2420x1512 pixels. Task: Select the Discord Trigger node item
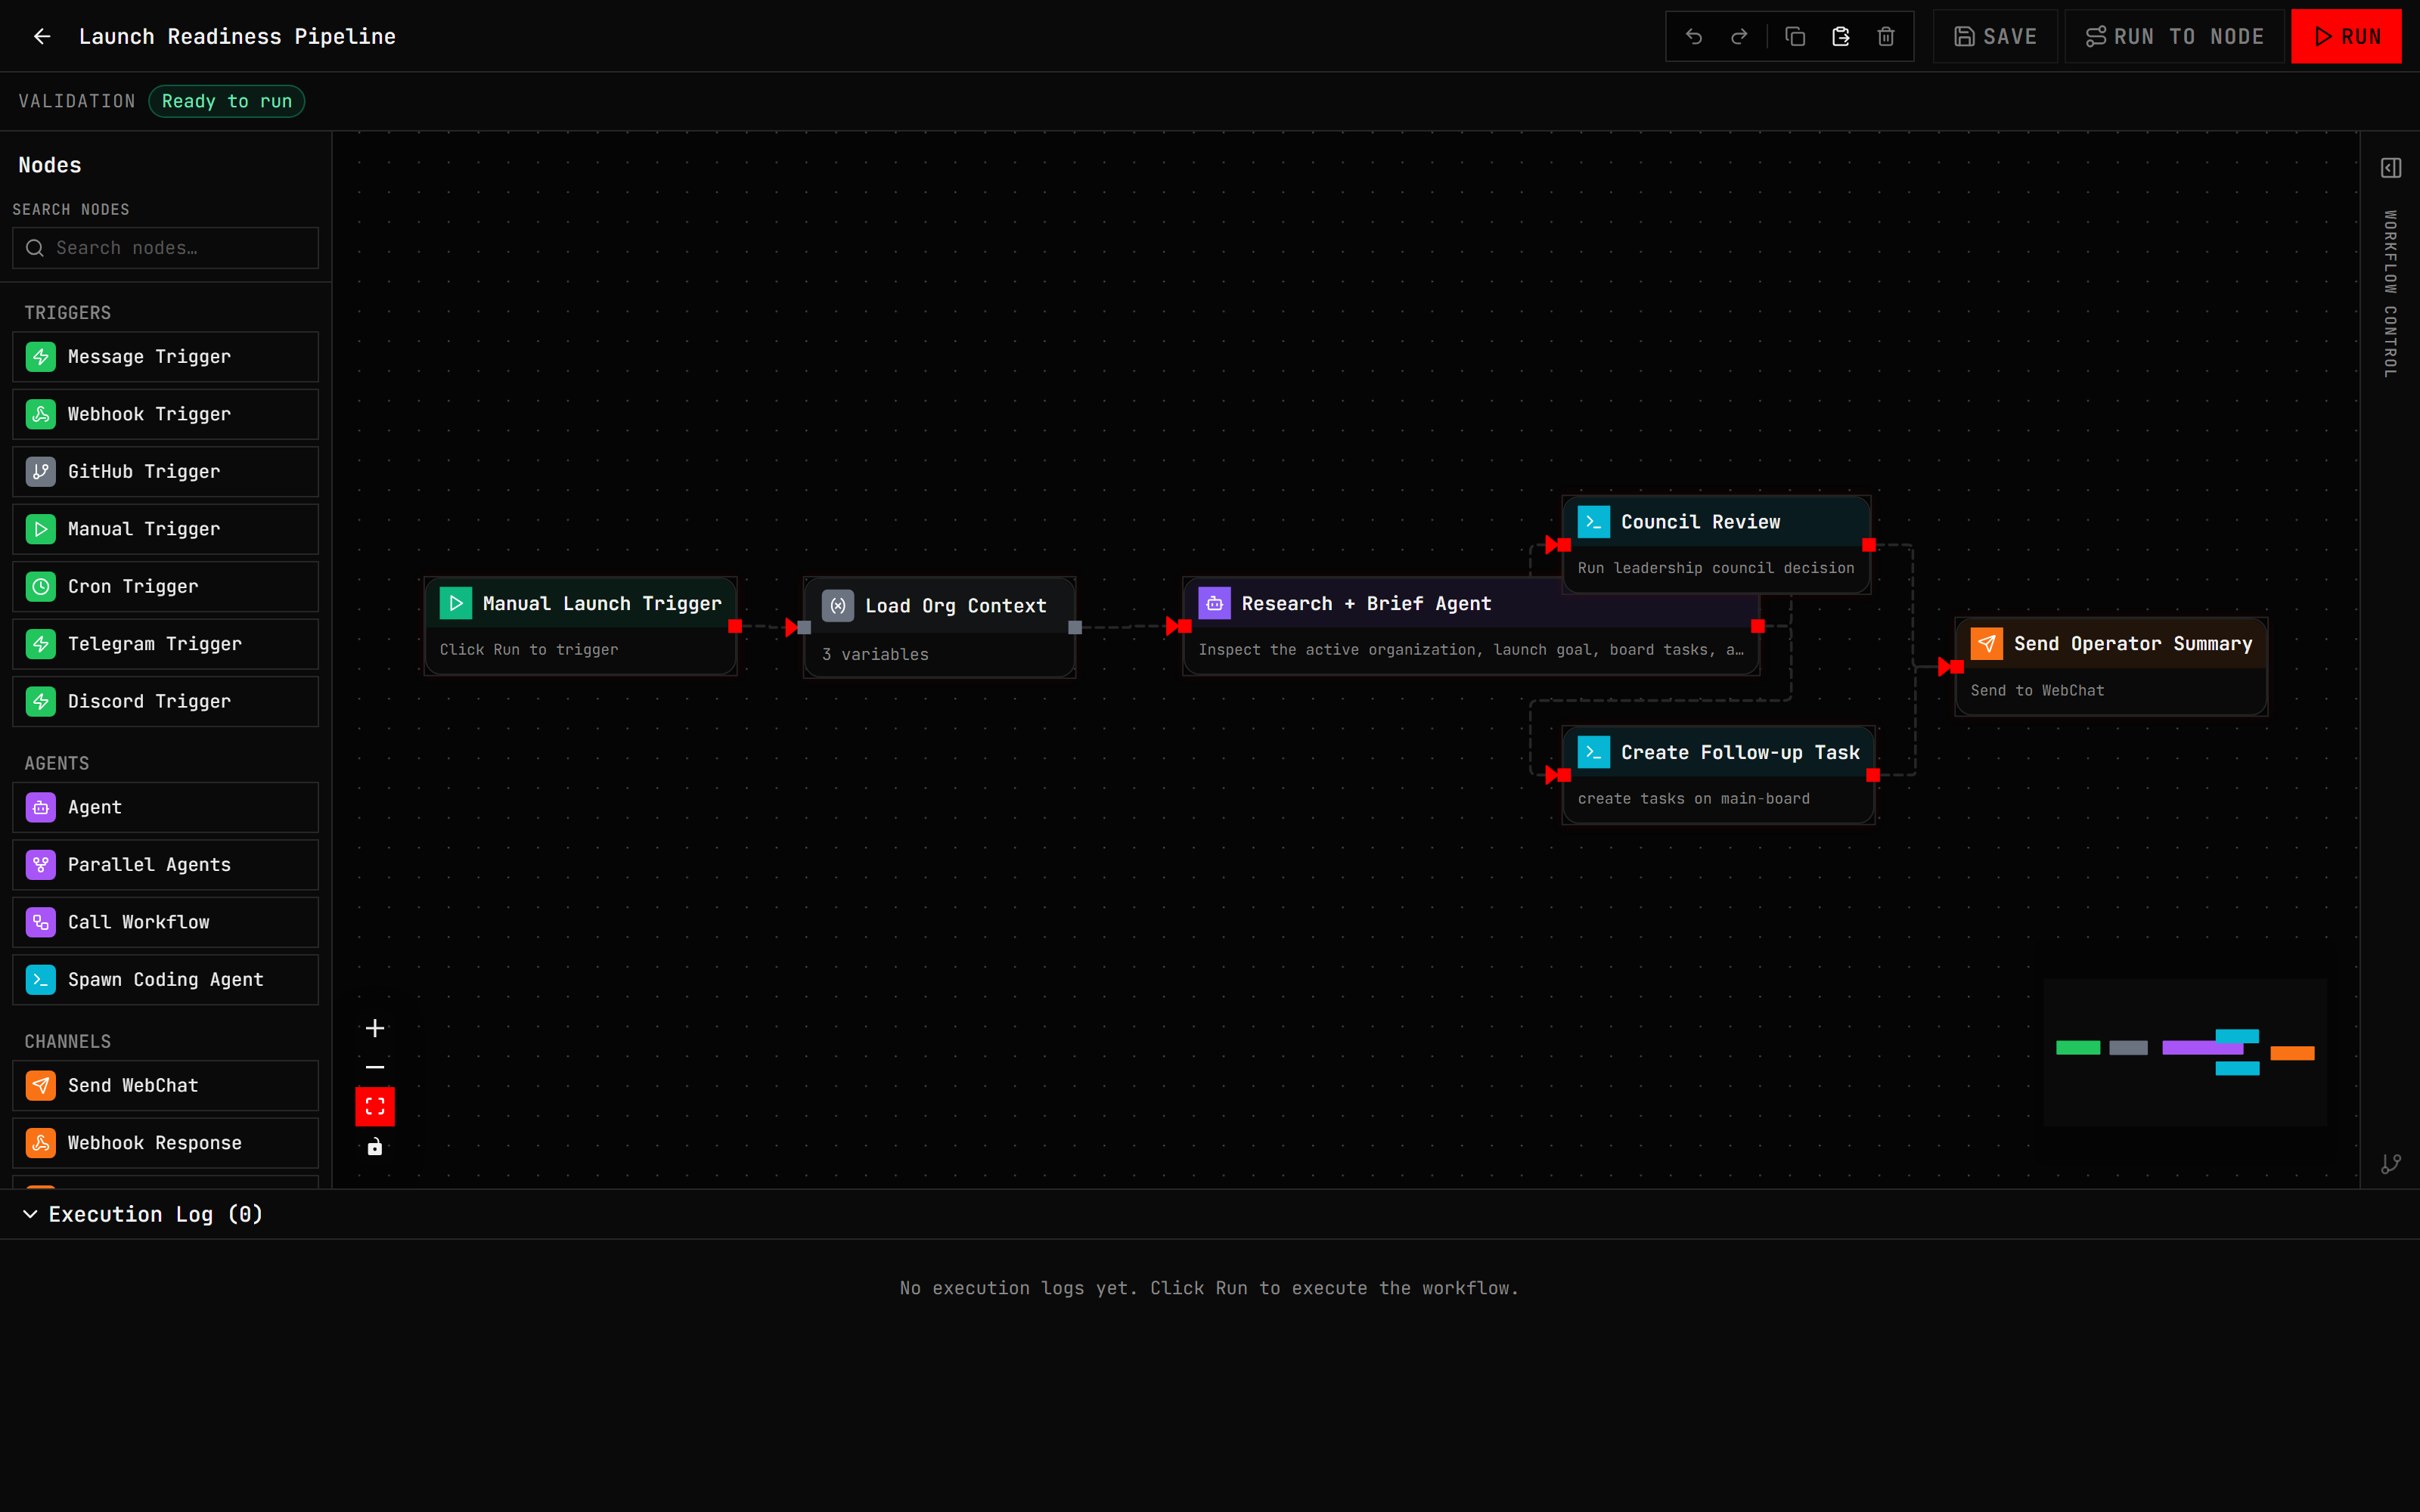165,702
